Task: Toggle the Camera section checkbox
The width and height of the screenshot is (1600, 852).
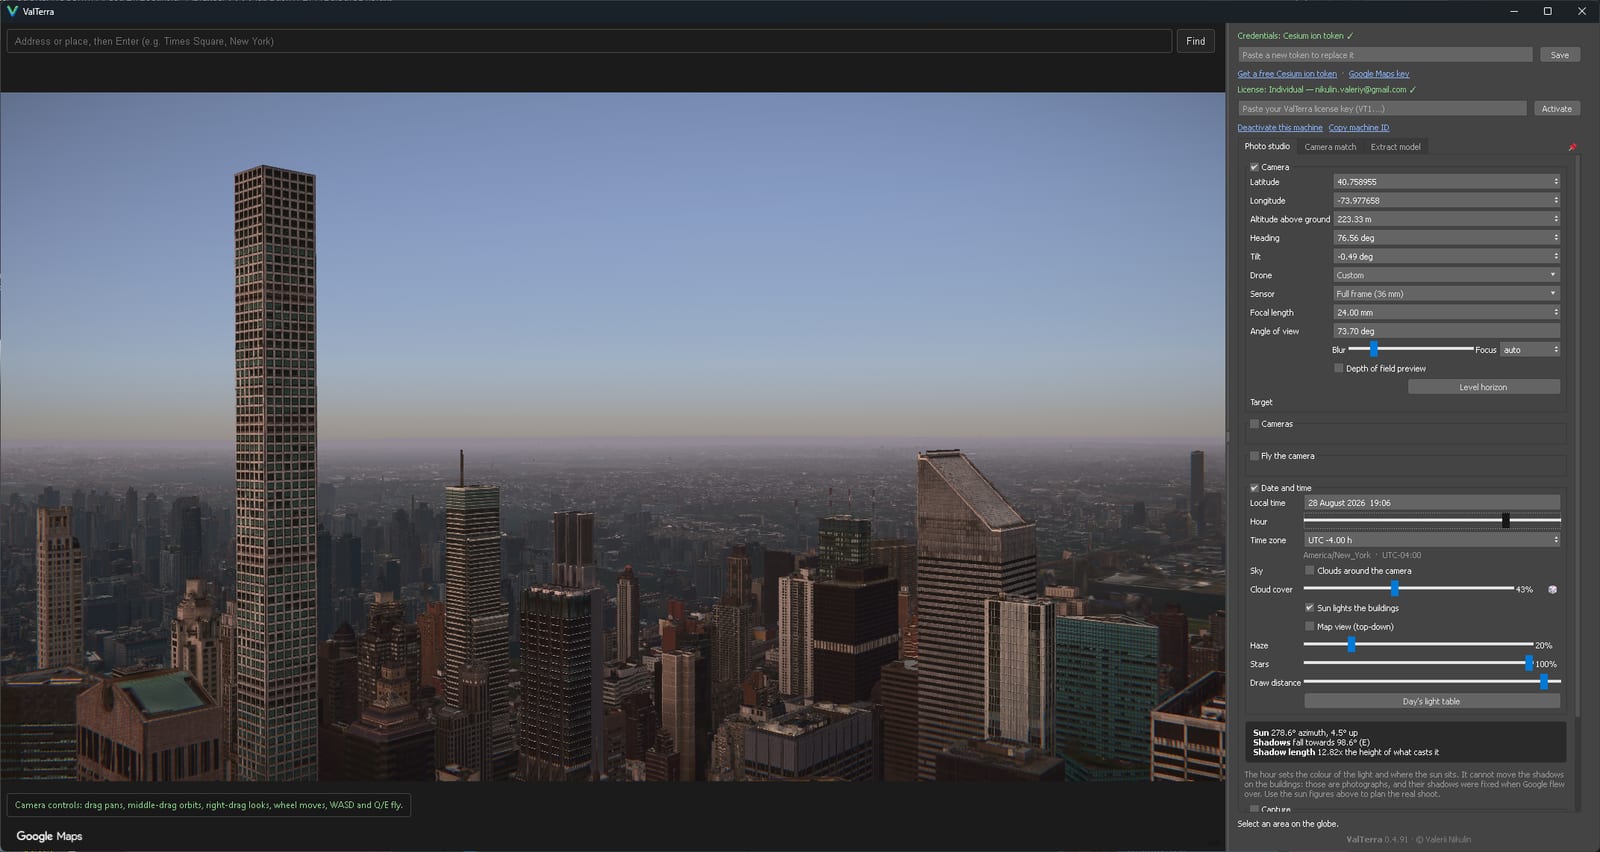Action: click(x=1254, y=167)
